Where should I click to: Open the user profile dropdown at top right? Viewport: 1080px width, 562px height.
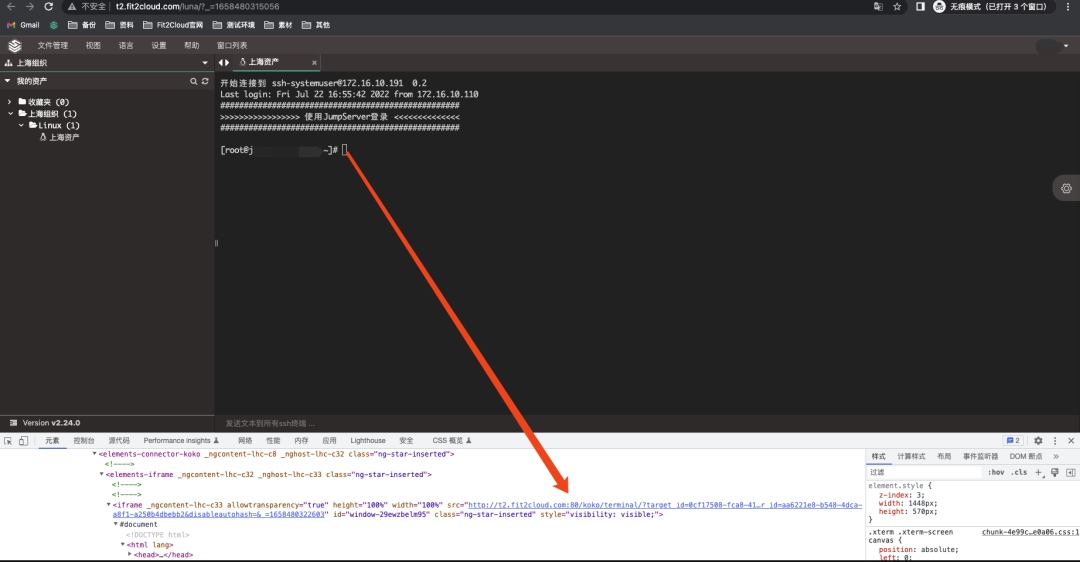[1052, 46]
